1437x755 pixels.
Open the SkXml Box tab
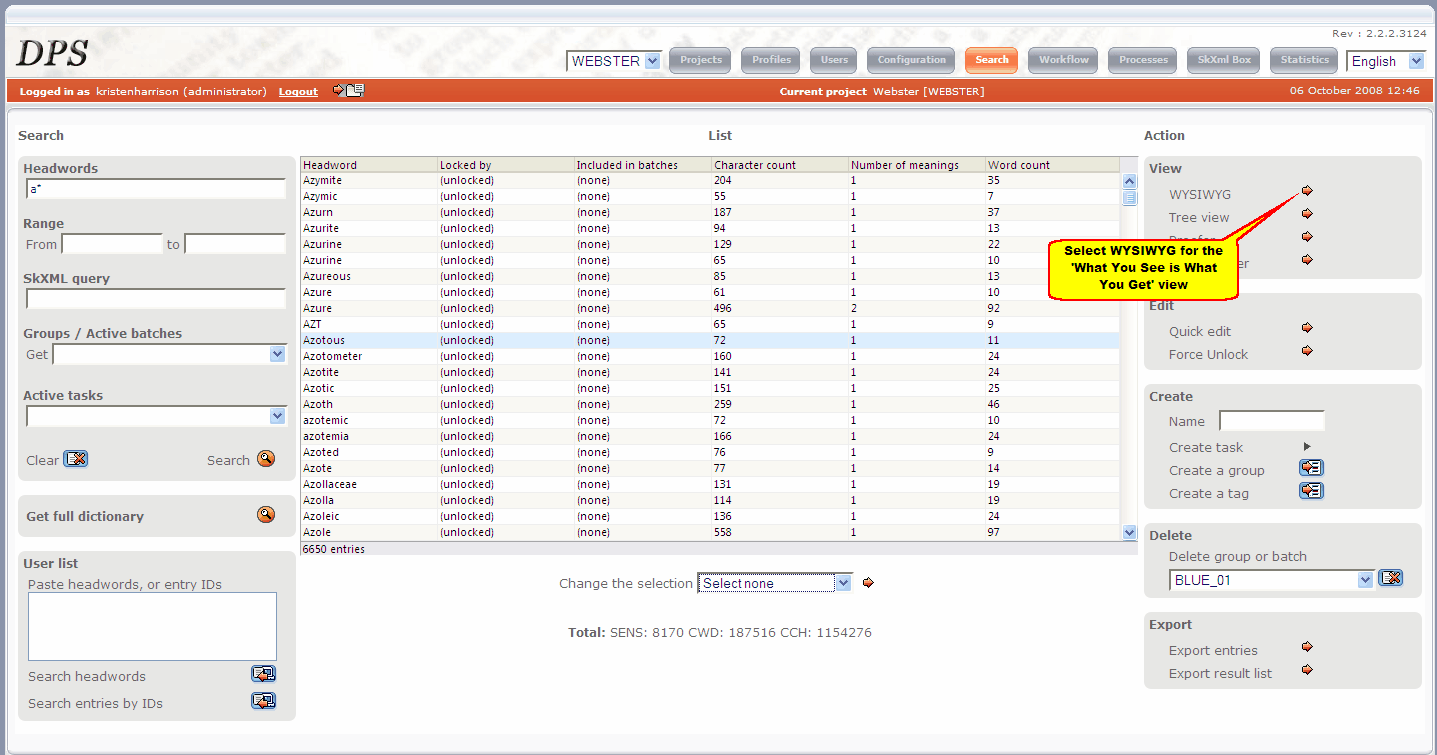click(x=1224, y=60)
